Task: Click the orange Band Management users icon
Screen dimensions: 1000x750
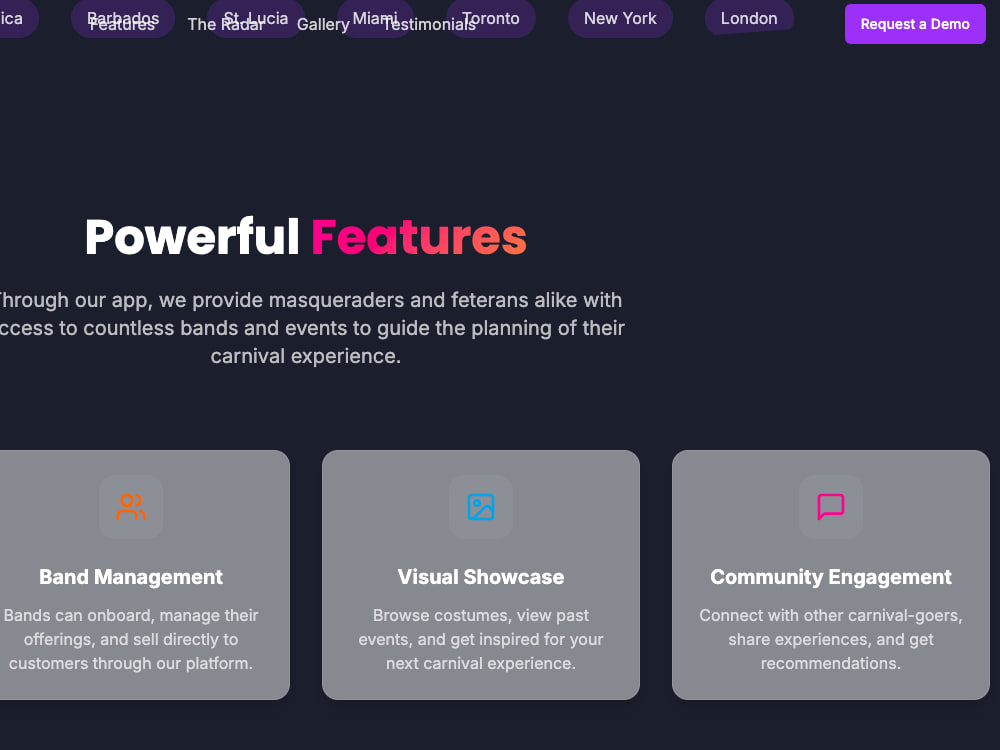Action: [131, 507]
